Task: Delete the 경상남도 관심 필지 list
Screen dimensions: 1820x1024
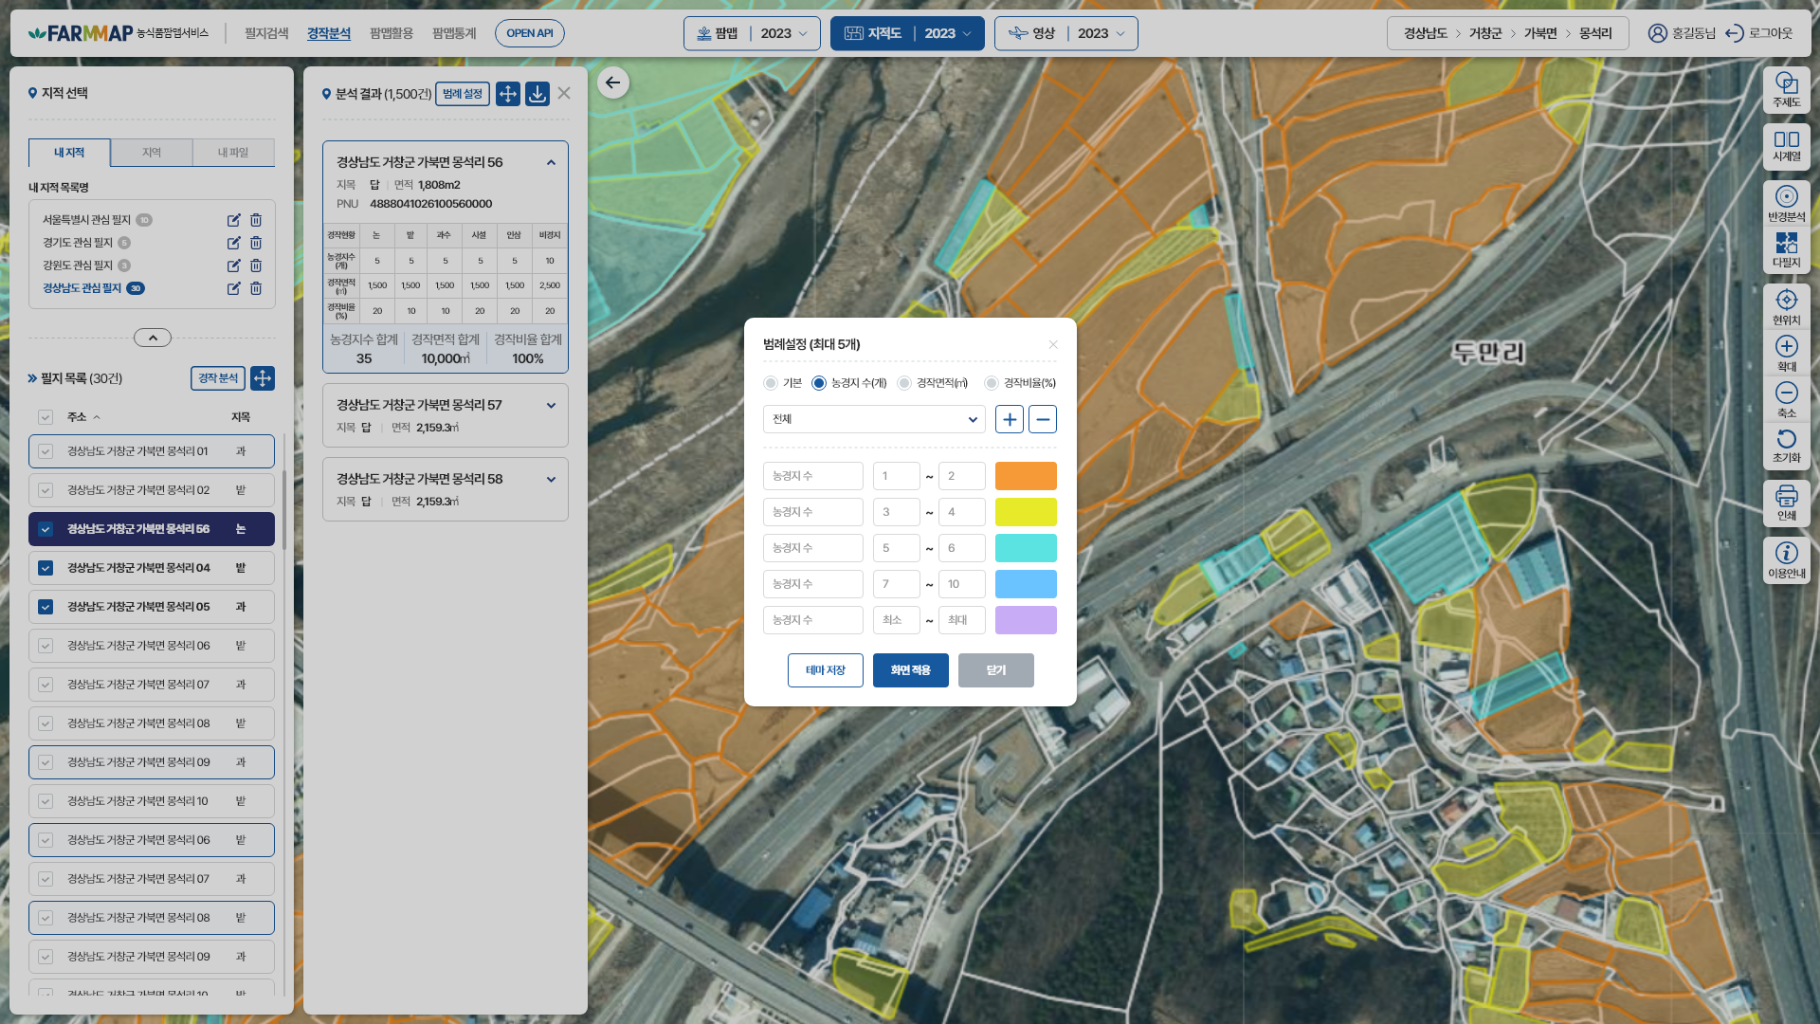Action: (256, 288)
